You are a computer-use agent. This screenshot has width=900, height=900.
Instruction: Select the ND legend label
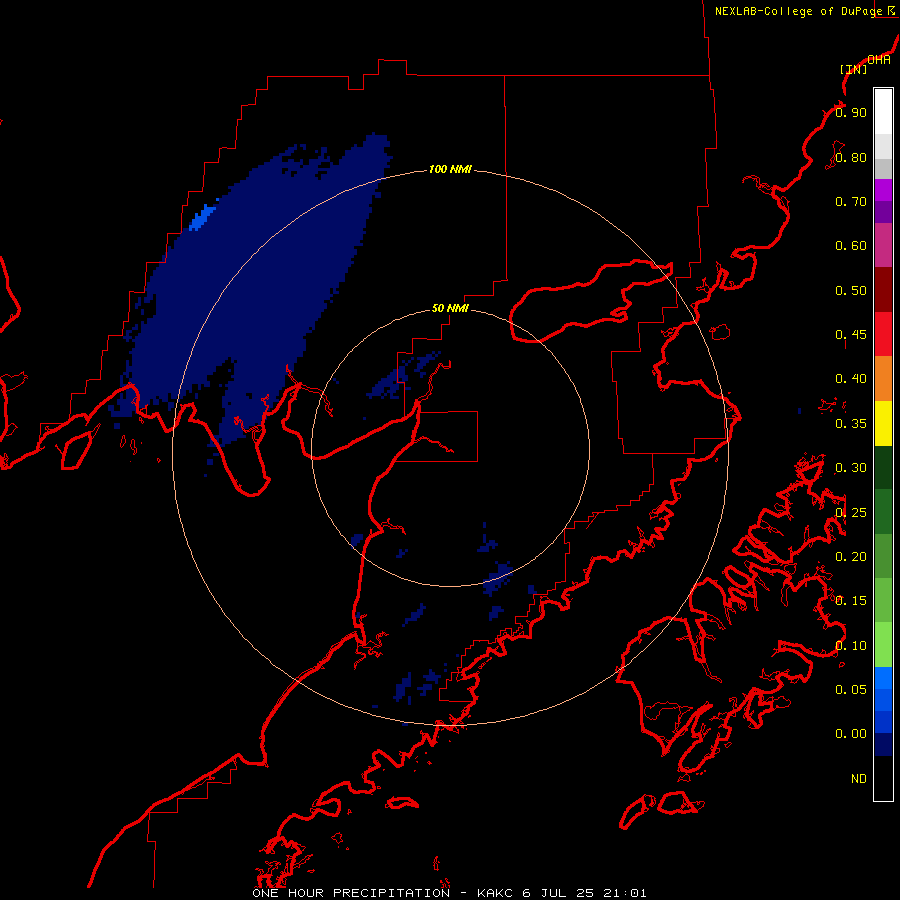point(859,779)
